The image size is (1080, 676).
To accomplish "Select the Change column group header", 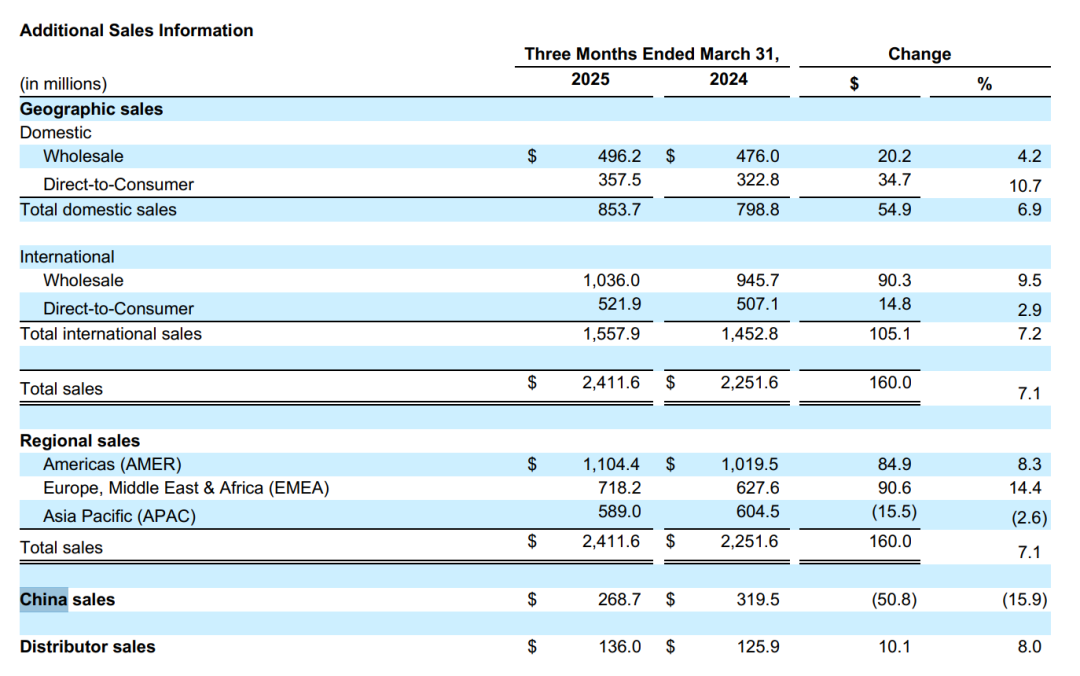I will (919, 54).
